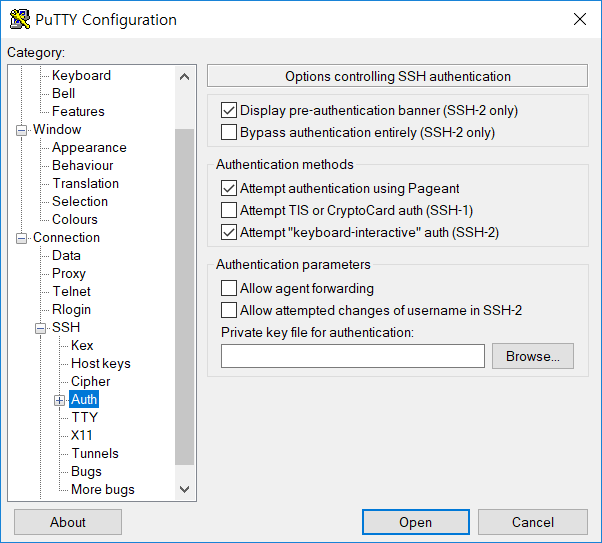Open the Proxy settings category
The height and width of the screenshot is (543, 602).
click(69, 273)
